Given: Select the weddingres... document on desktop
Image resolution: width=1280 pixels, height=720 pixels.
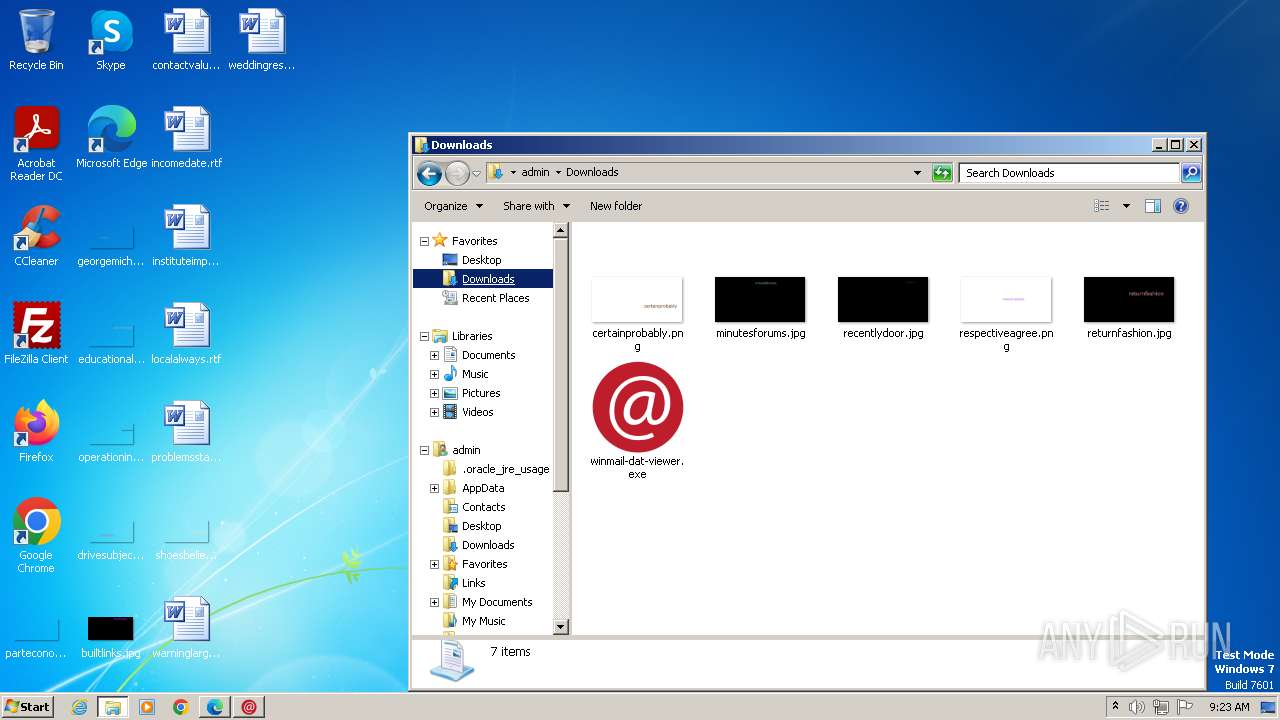Looking at the screenshot, I should (x=262, y=40).
